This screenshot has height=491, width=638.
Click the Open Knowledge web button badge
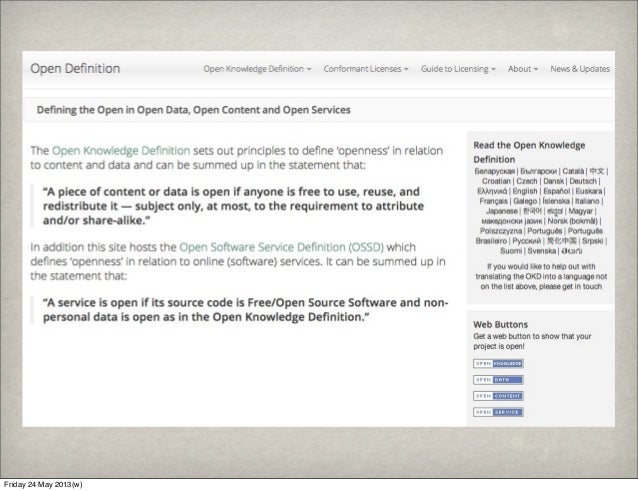(498, 363)
